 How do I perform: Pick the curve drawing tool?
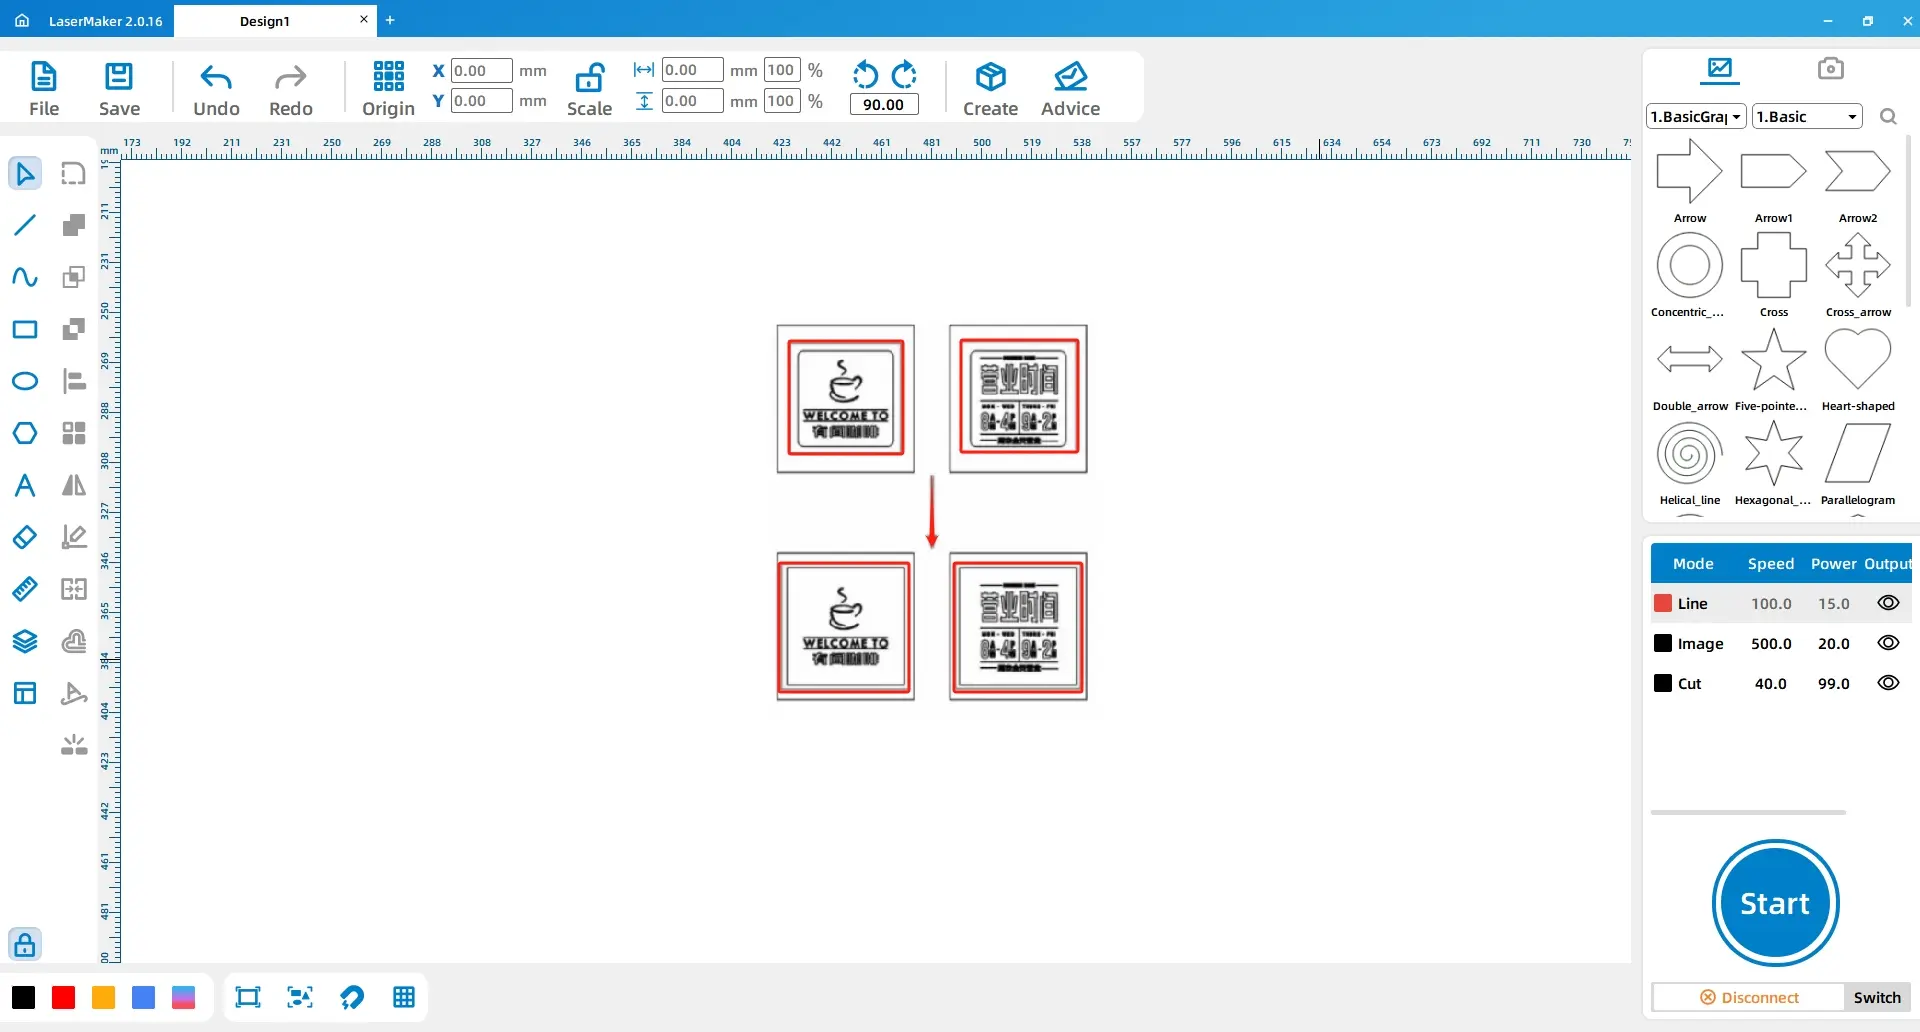[25, 277]
